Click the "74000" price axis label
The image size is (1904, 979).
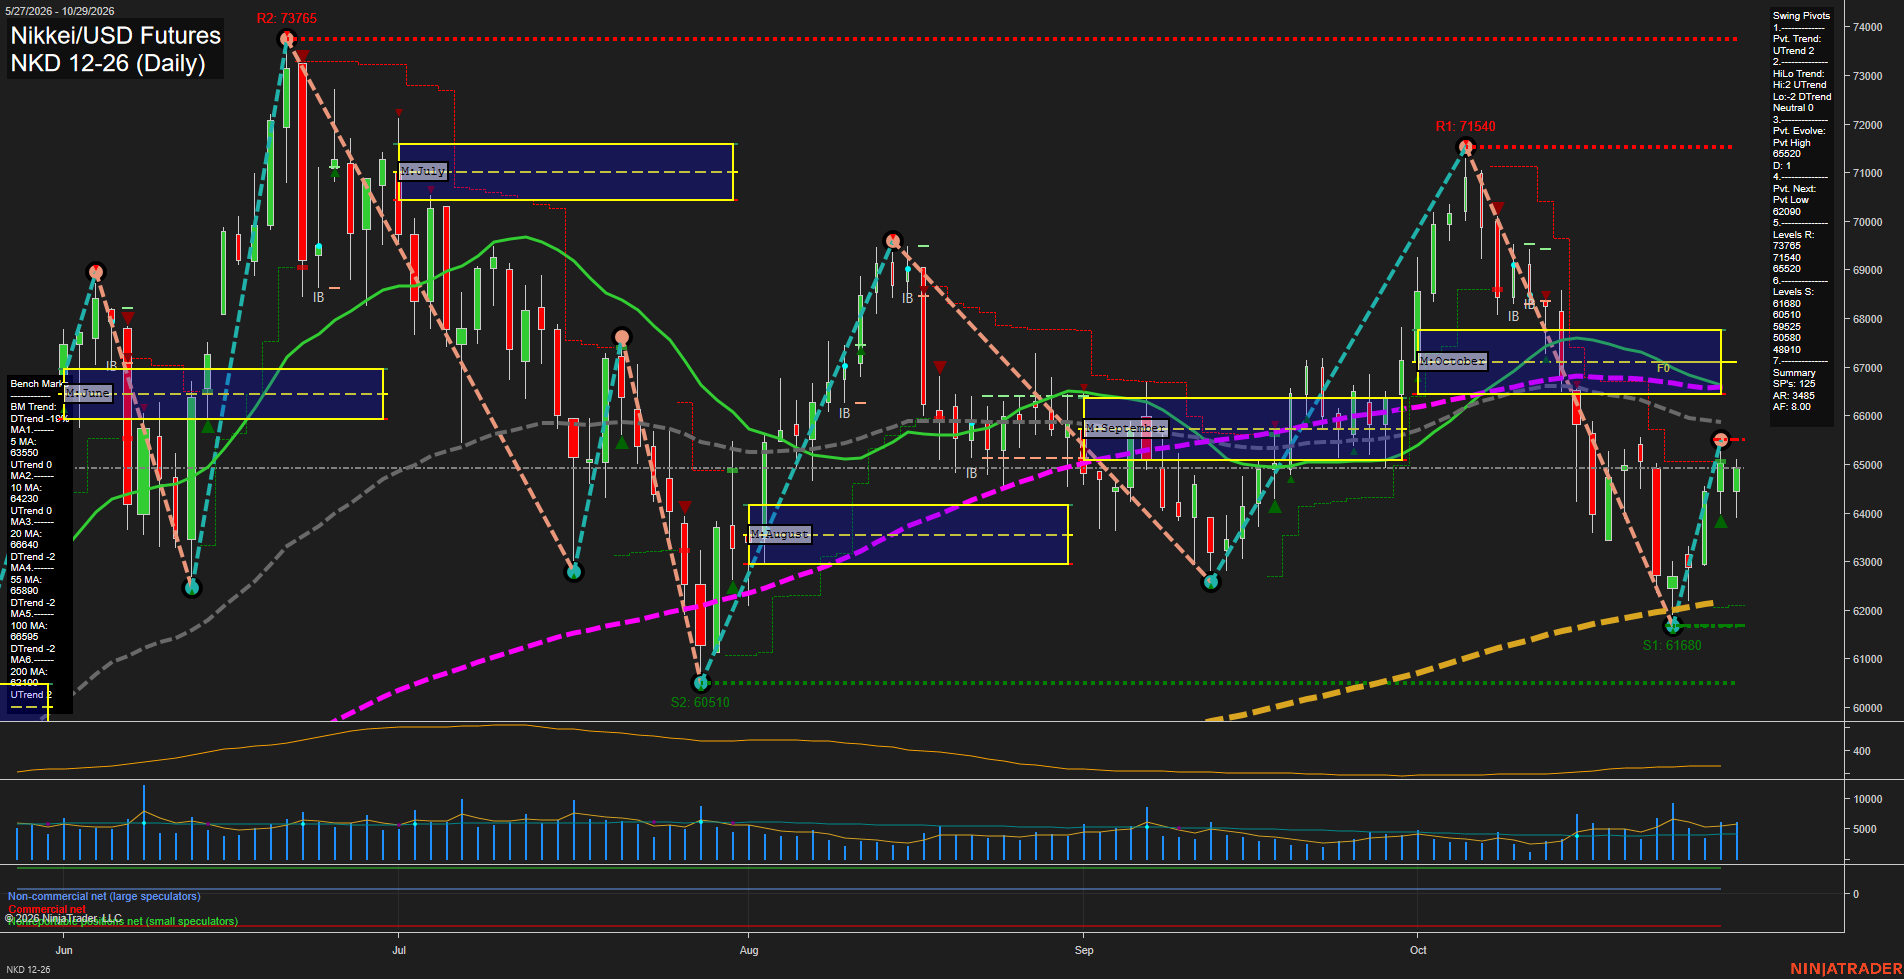(1868, 28)
